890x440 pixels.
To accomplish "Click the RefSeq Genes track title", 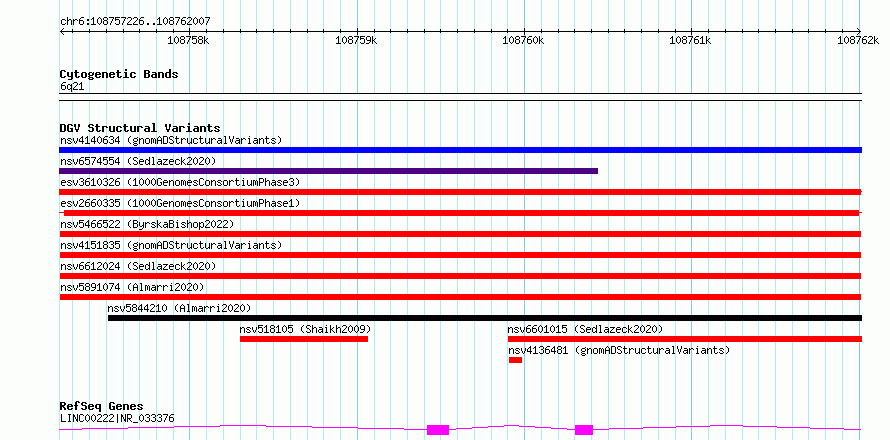I will point(101,406).
